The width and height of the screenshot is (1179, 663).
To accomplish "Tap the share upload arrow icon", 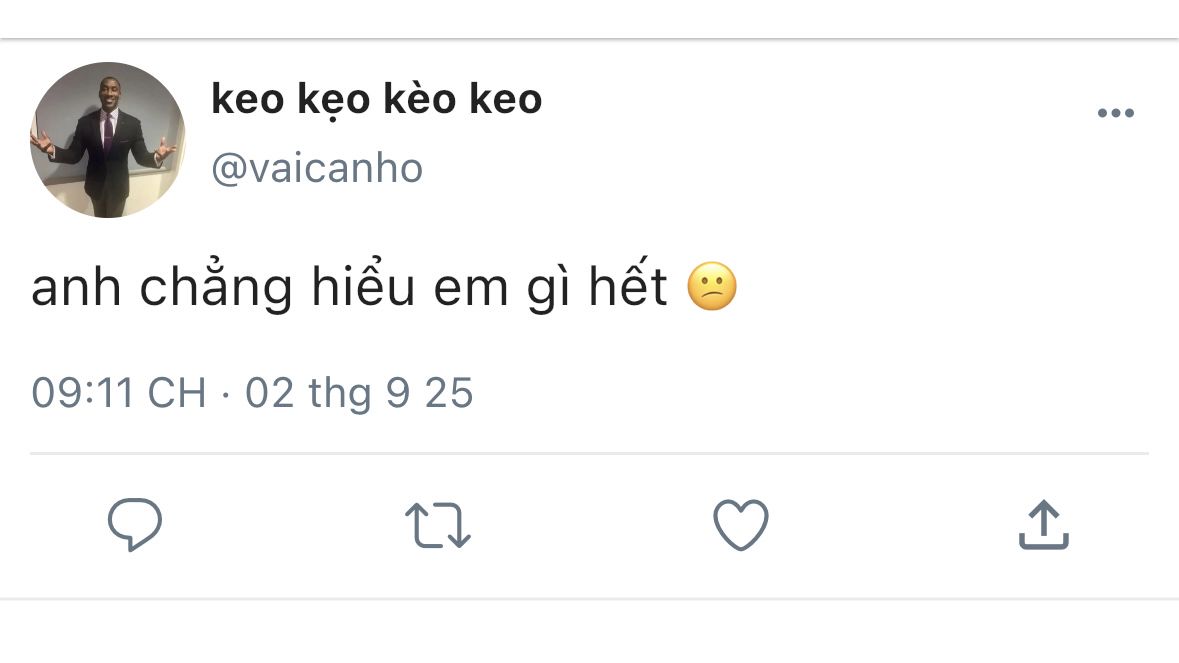I will [x=1043, y=525].
